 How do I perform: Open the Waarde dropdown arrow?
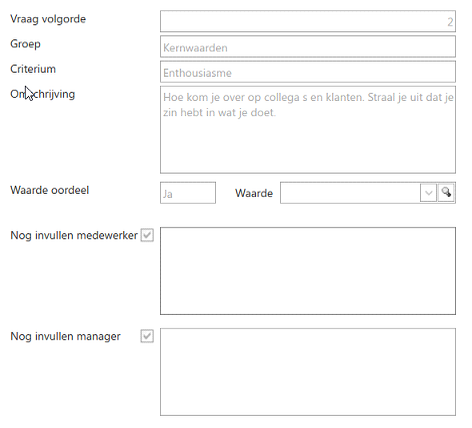pos(428,193)
